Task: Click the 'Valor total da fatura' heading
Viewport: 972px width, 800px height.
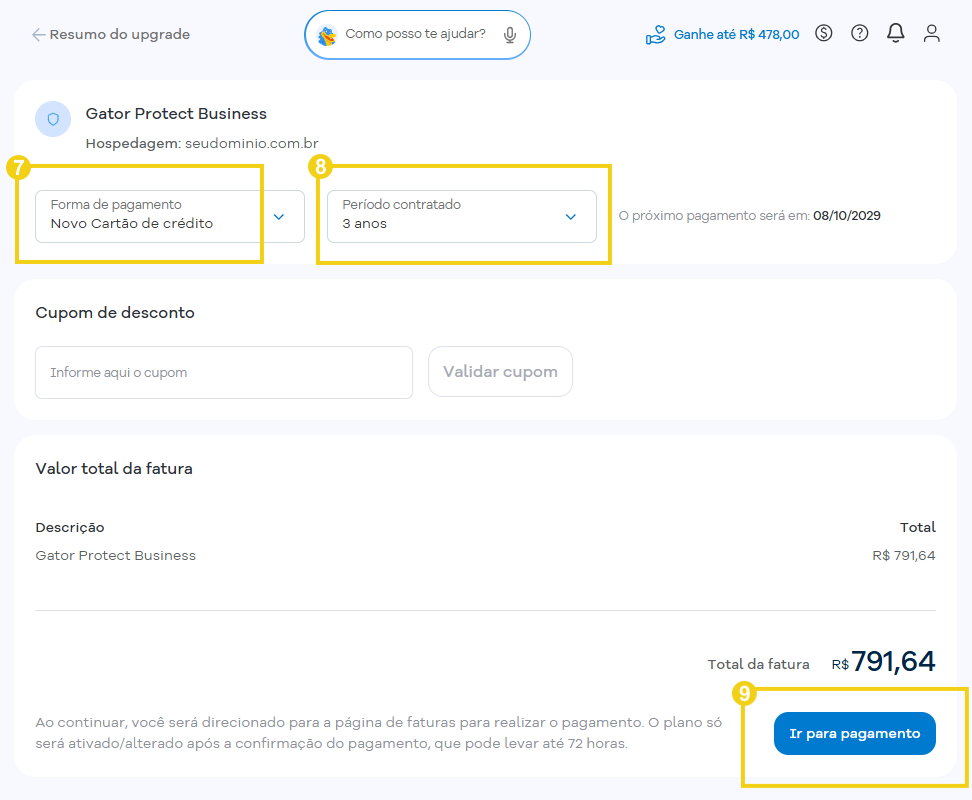Action: pos(114,469)
